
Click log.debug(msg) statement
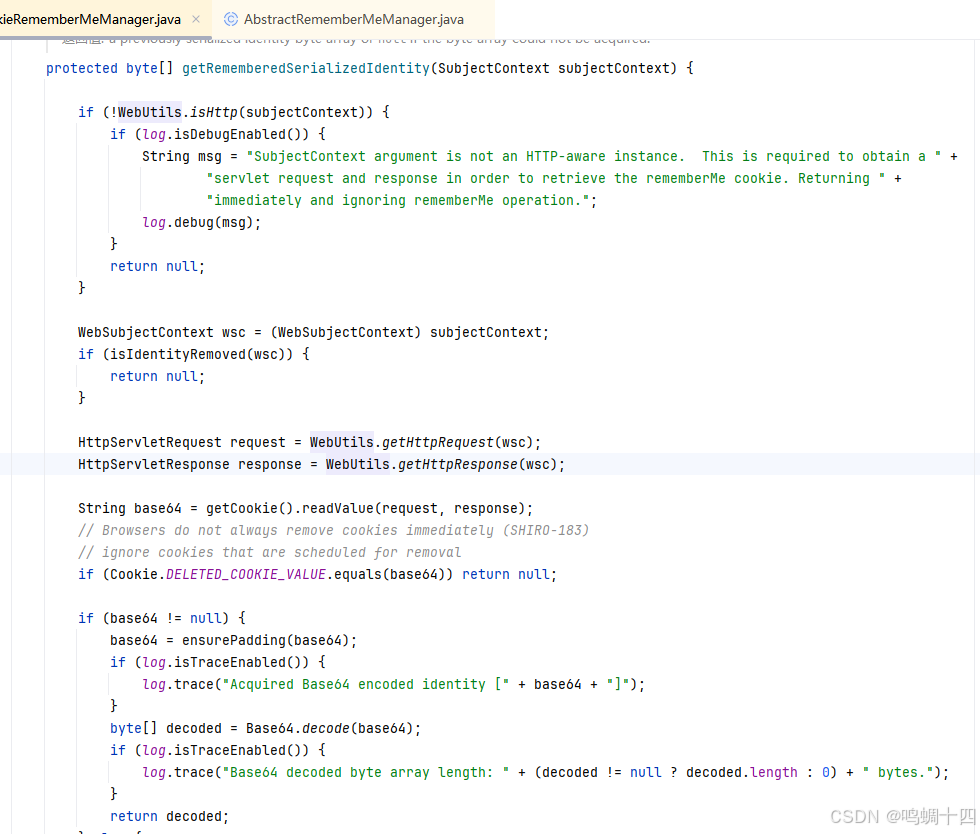[201, 223]
